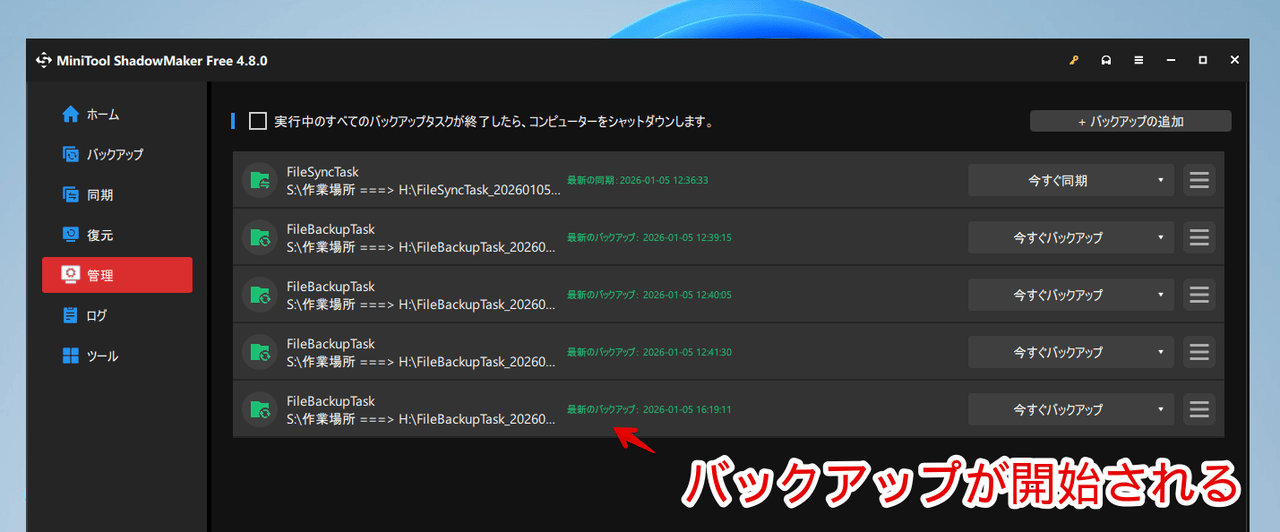Open the headset support icon
This screenshot has width=1280, height=532.
(1106, 61)
